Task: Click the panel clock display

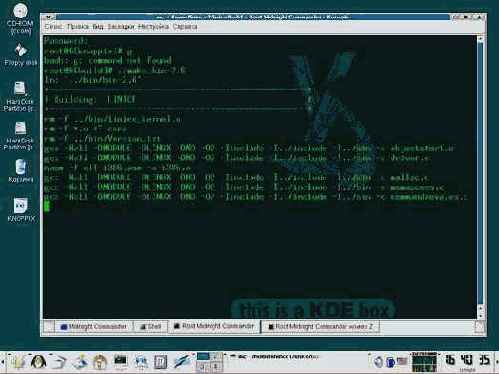Action: (x=467, y=360)
